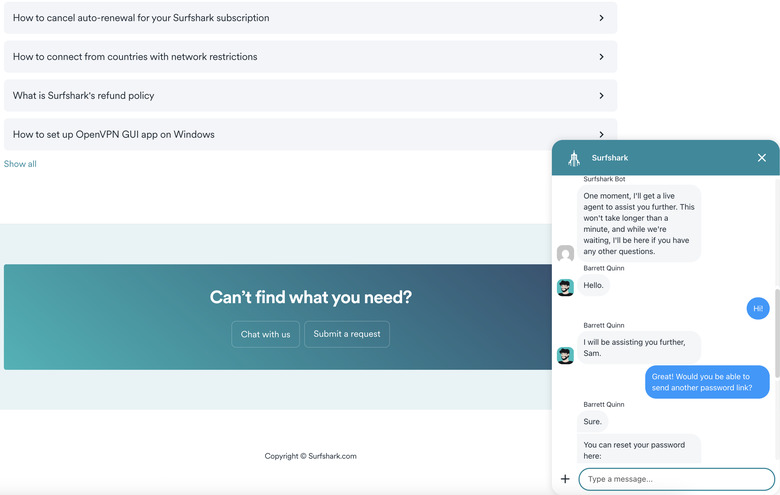Open "What is Surfshark's refund policy" article
This screenshot has height=495, width=780.
point(83,96)
